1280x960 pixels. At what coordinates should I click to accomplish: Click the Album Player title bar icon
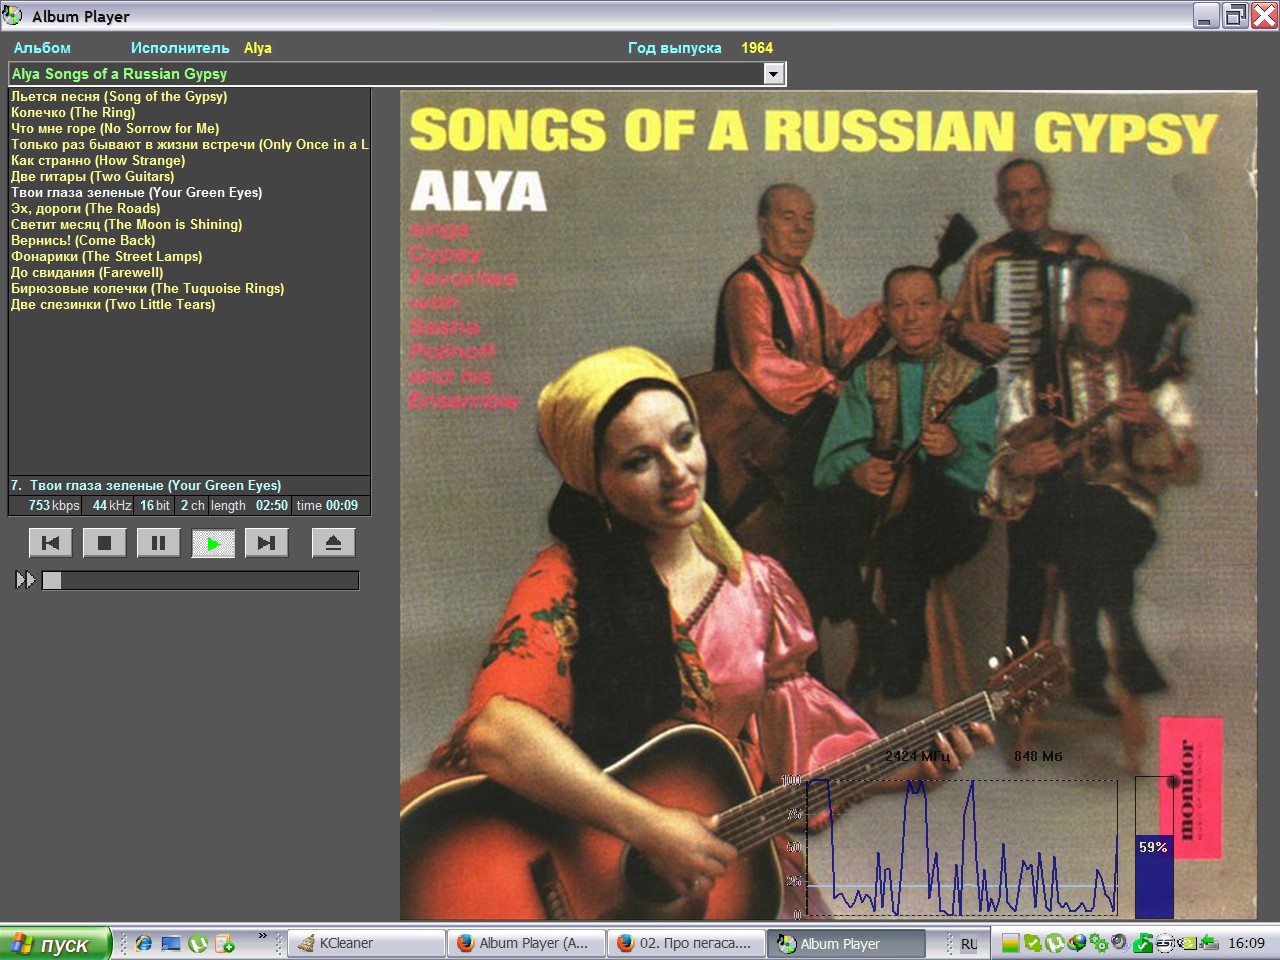click(x=13, y=16)
